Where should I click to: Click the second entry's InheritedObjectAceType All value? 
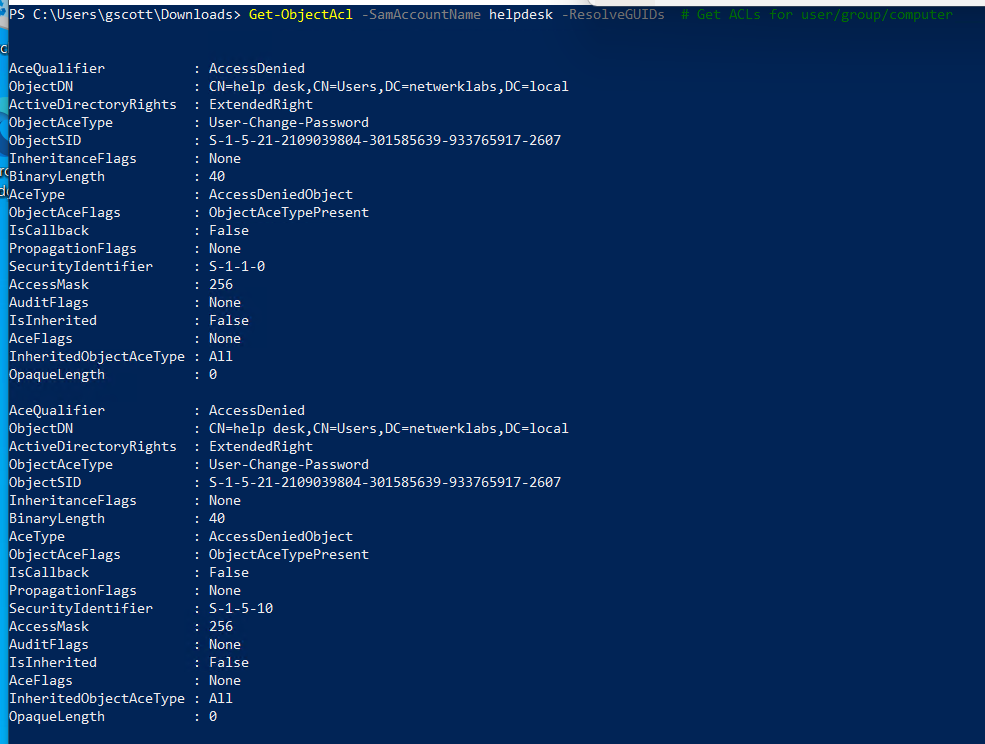click(x=220, y=698)
